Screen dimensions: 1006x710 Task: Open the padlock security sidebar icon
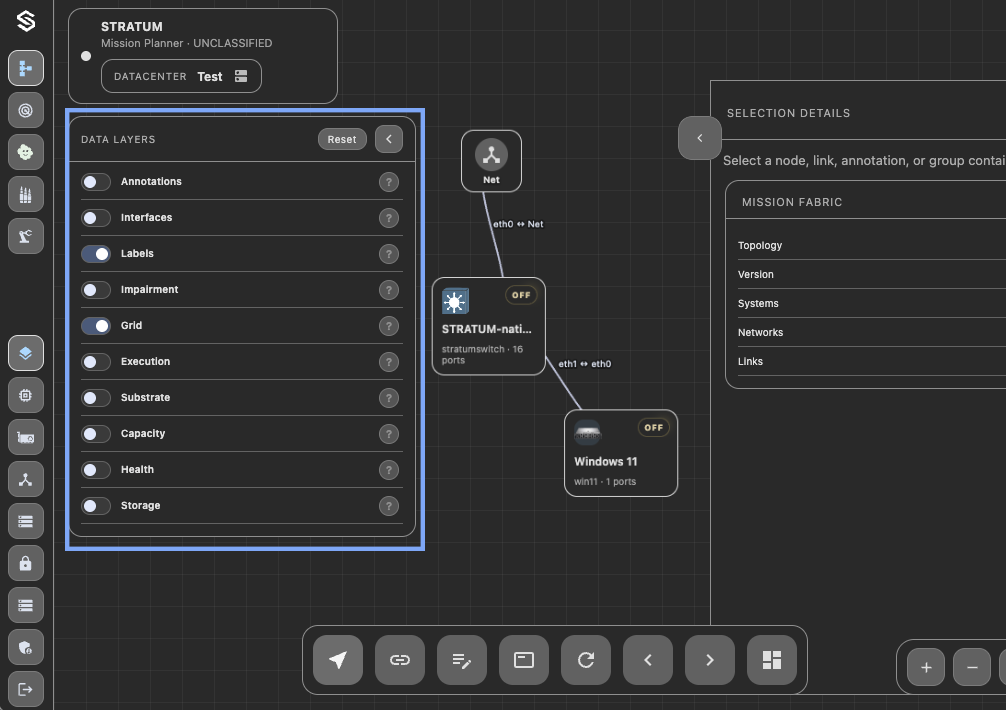26,563
